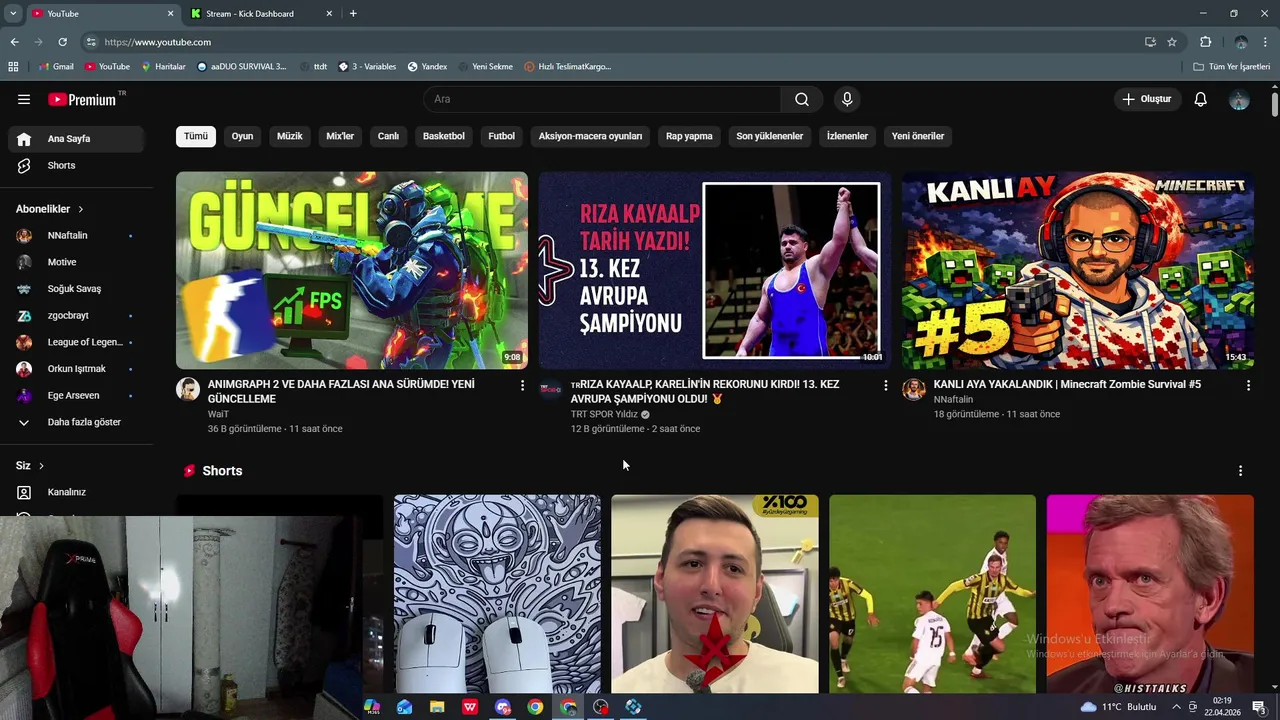The height and width of the screenshot is (720, 1280).
Task: Open the Motive subscription in the sidebar
Action: [x=76, y=262]
